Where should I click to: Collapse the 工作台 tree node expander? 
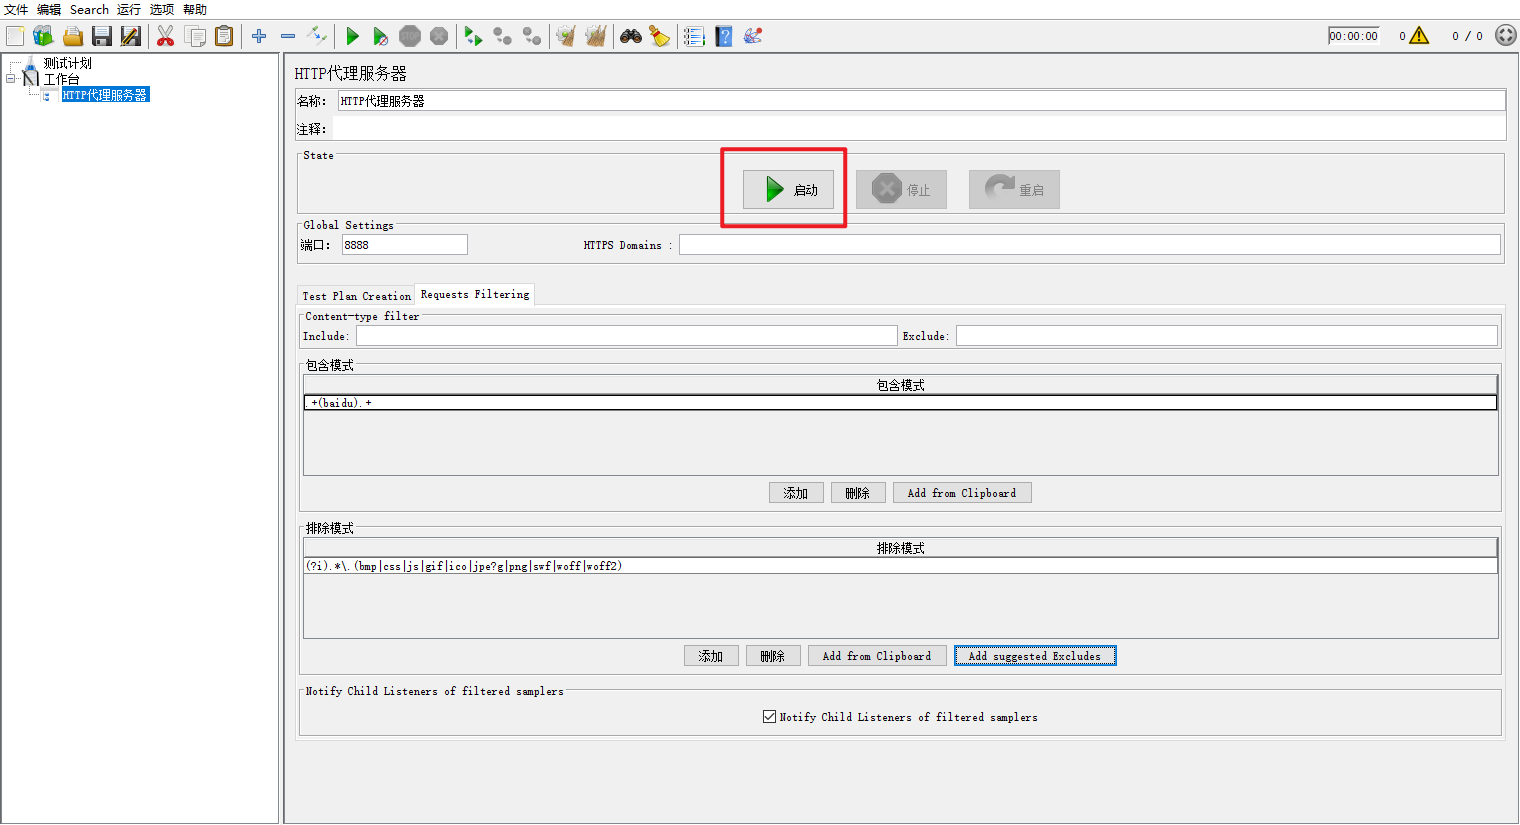pyautogui.click(x=11, y=78)
